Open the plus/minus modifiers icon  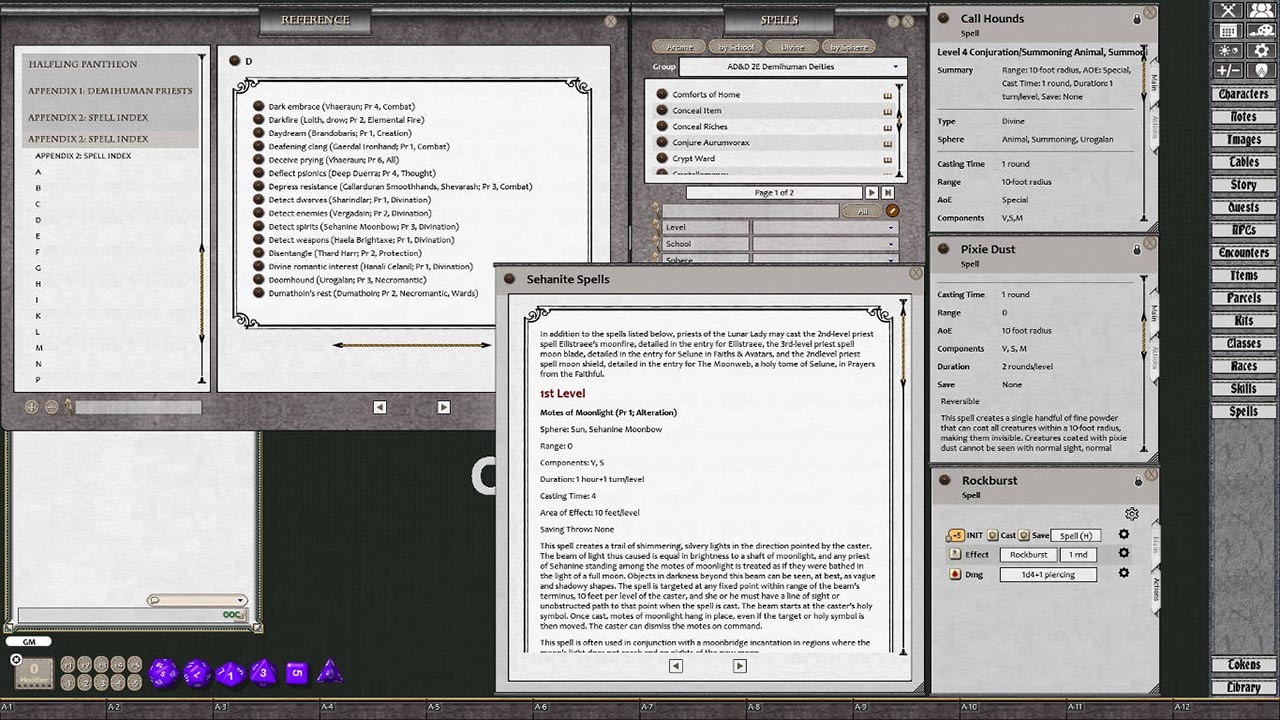1229,70
